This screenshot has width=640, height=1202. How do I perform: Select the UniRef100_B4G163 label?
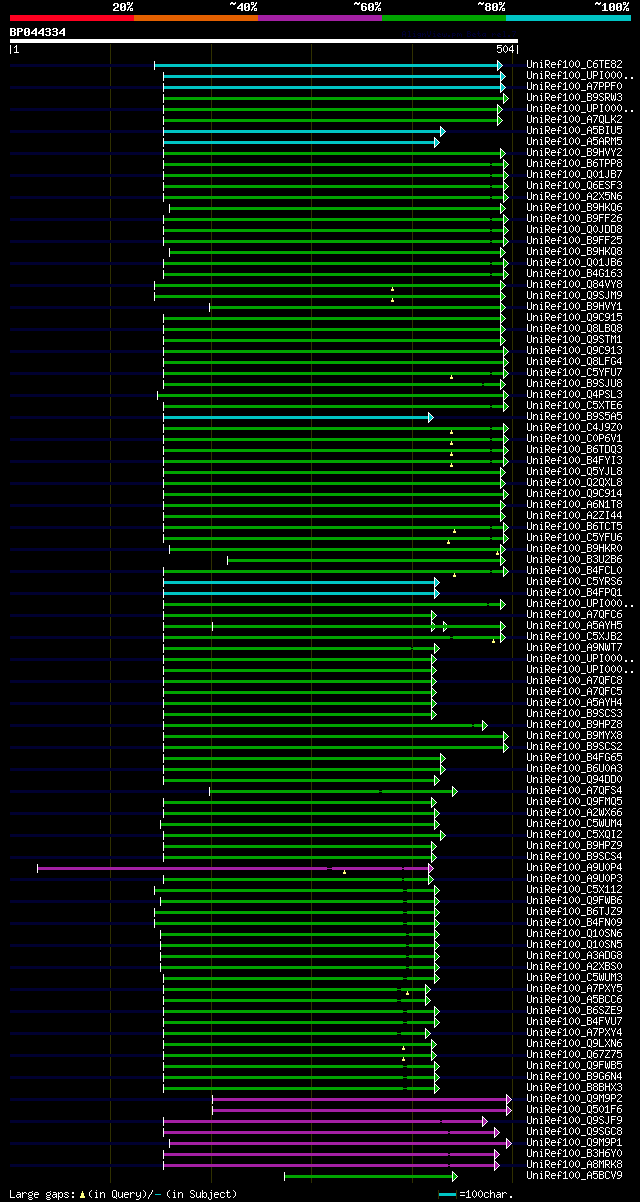(574, 274)
